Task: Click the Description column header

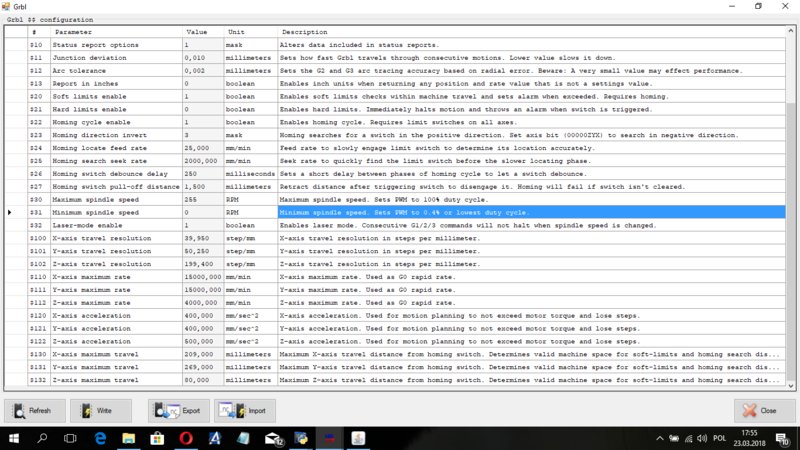Action: click(531, 32)
